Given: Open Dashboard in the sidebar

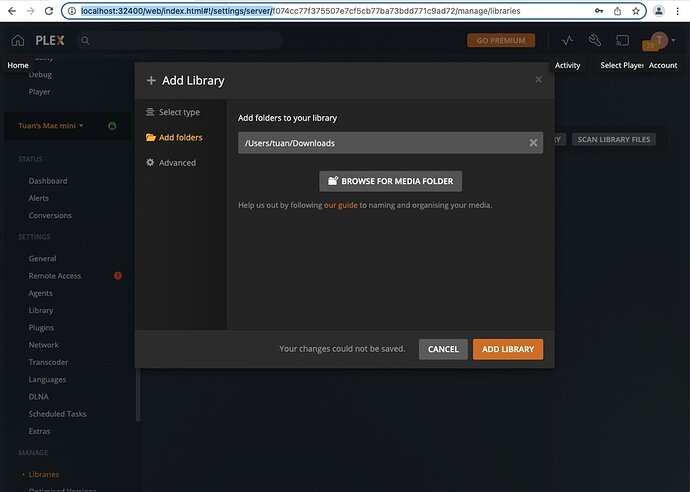Looking at the screenshot, I should pyautogui.click(x=48, y=181).
